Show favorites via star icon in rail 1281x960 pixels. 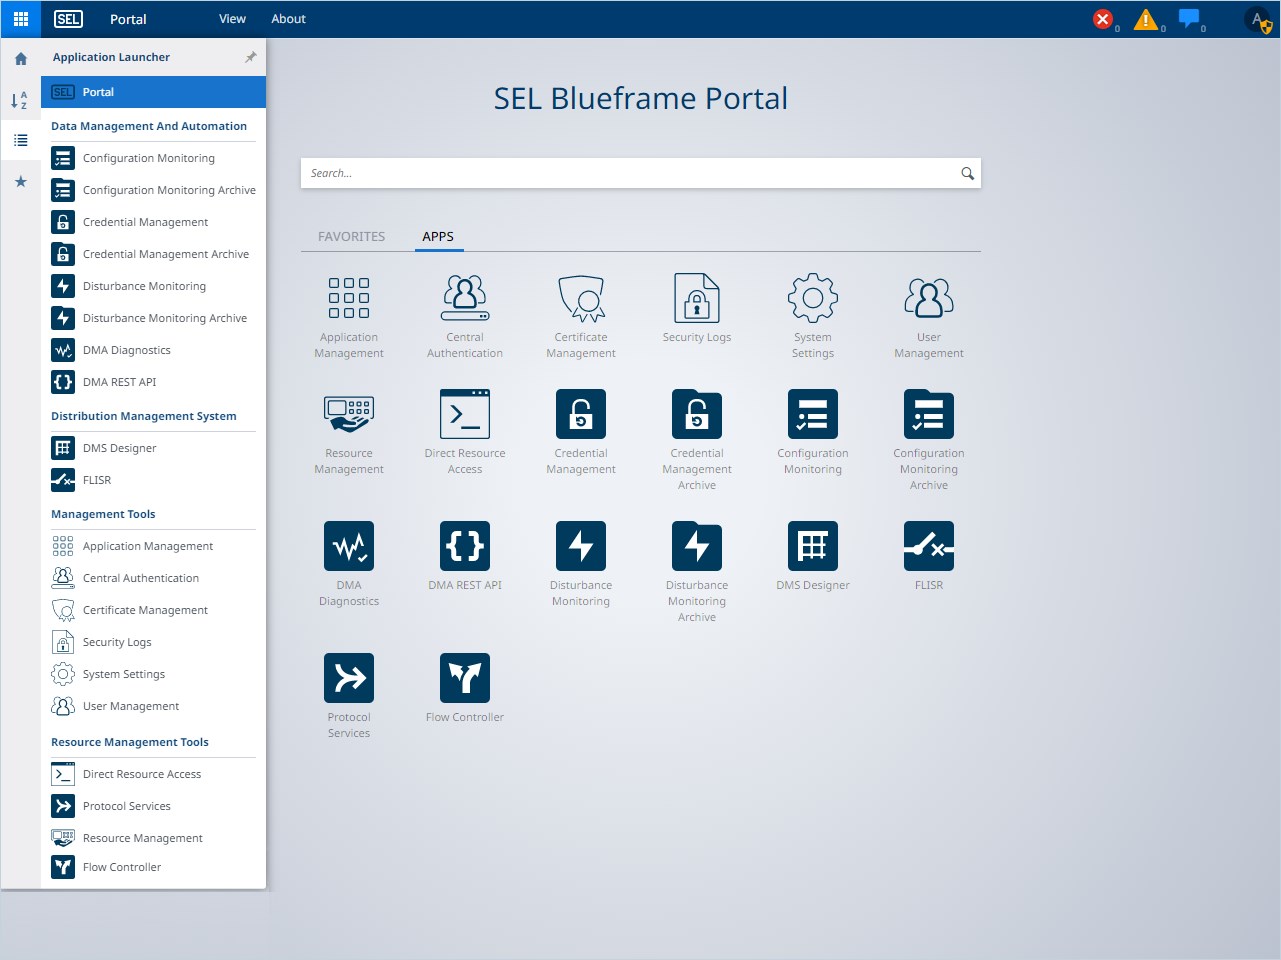[x=21, y=182]
